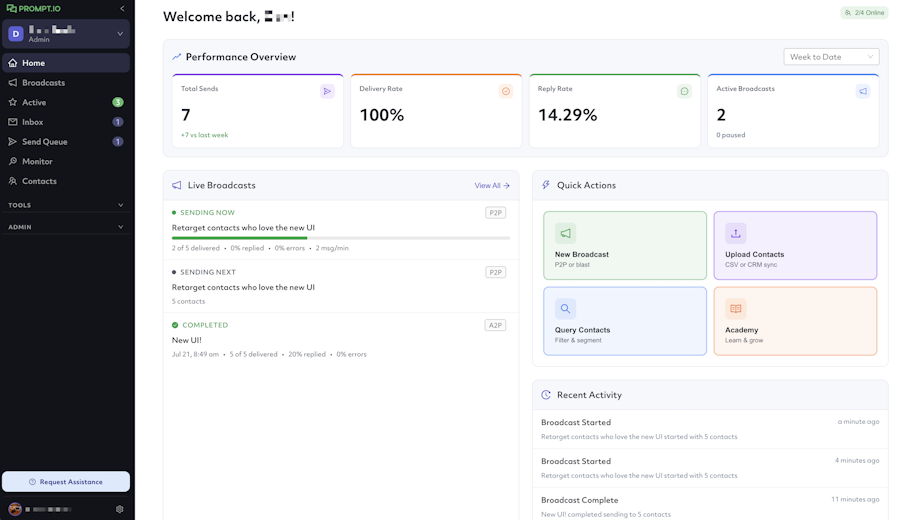Click the Send Queue paper-plane icon
900x520 pixels.
point(13,142)
